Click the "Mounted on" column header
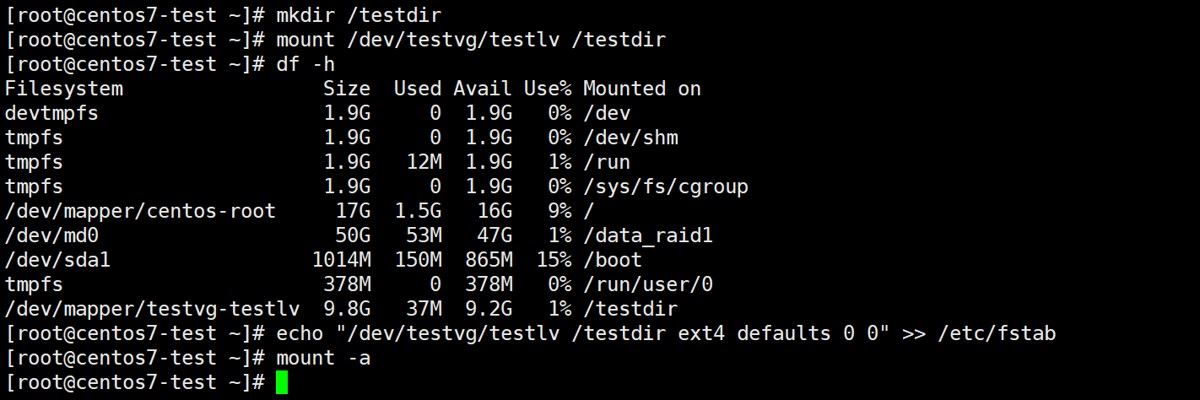This screenshot has width=1200, height=400. (642, 89)
